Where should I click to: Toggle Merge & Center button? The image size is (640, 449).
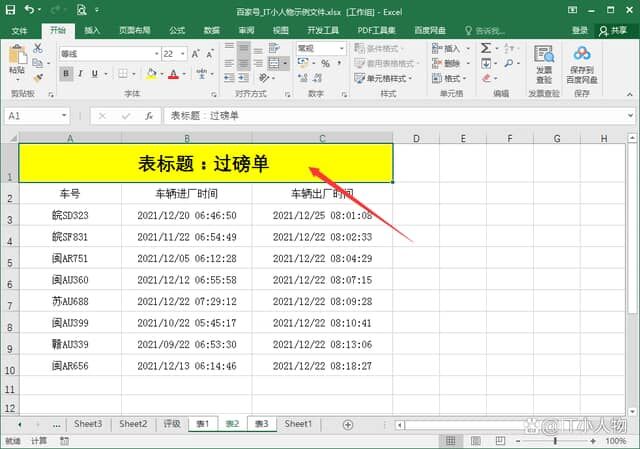(274, 63)
